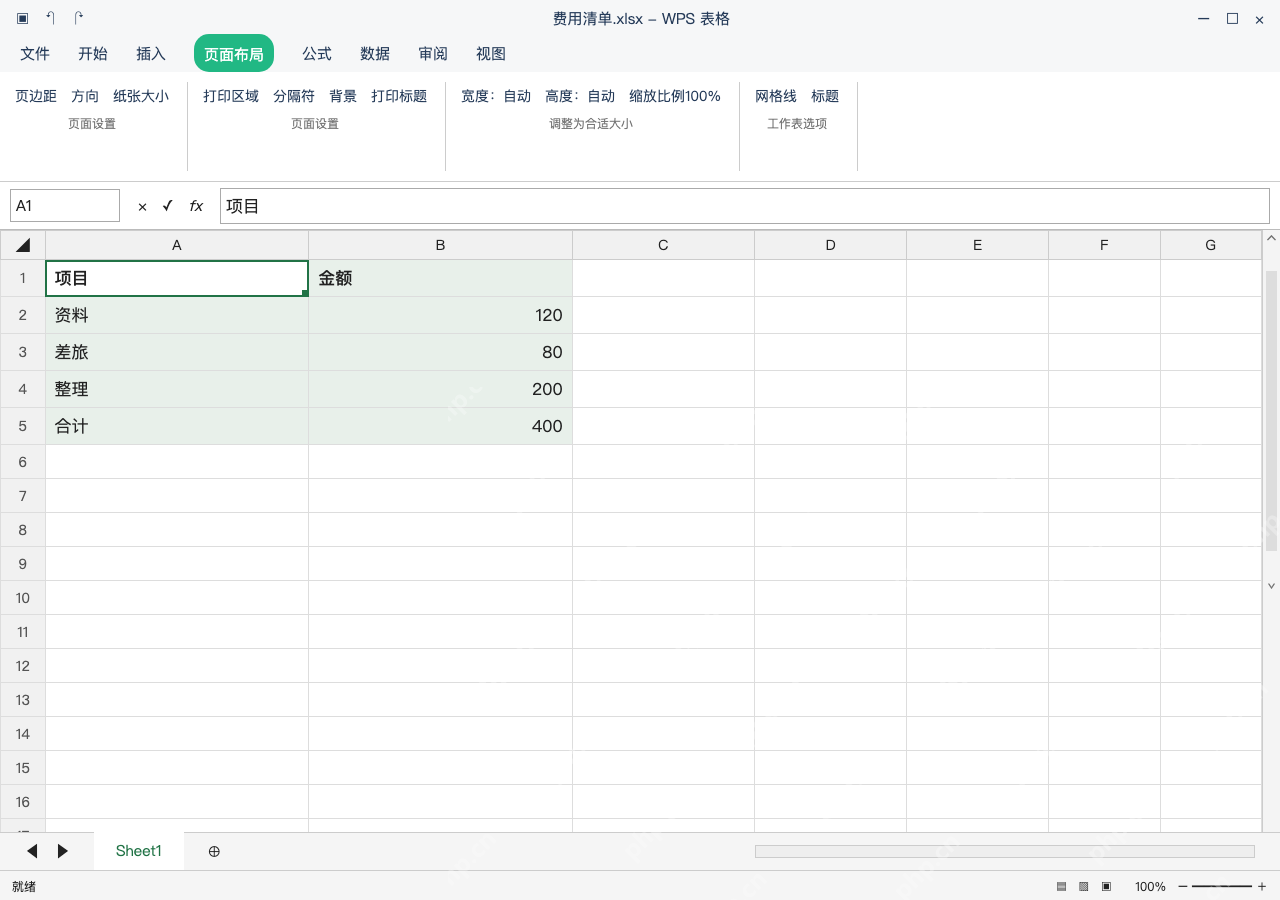The width and height of the screenshot is (1280, 900).
Task: Open the 宽度: 自动 width dropdown
Action: 496,96
